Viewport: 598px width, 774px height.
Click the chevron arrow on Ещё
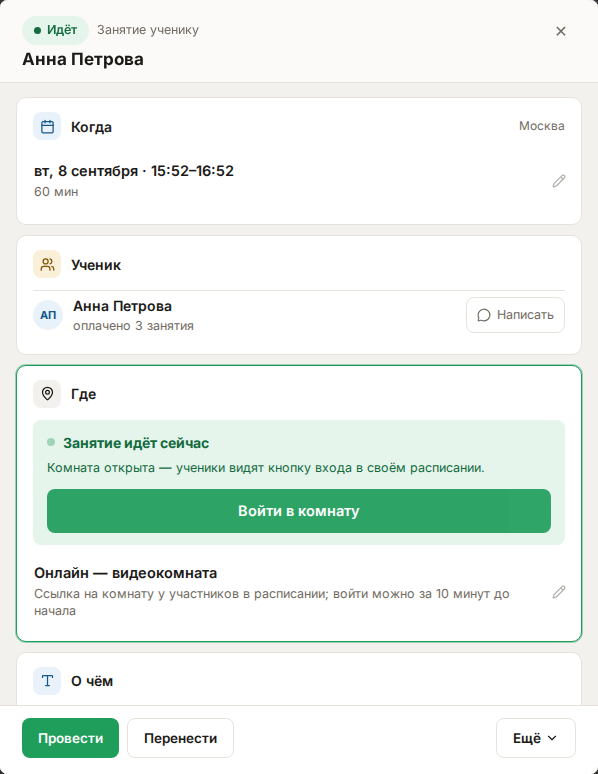(x=552, y=738)
